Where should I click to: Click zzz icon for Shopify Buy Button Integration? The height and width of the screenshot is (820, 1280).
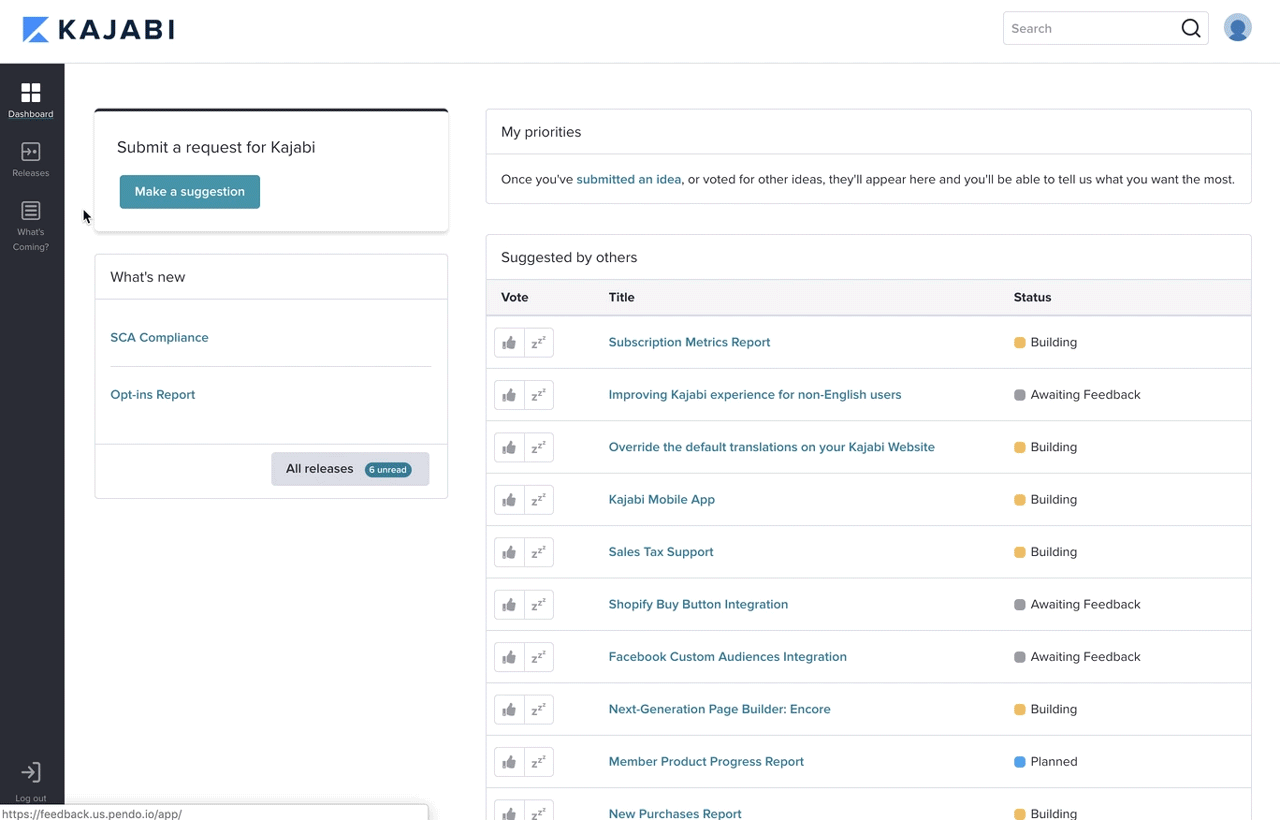coord(538,605)
